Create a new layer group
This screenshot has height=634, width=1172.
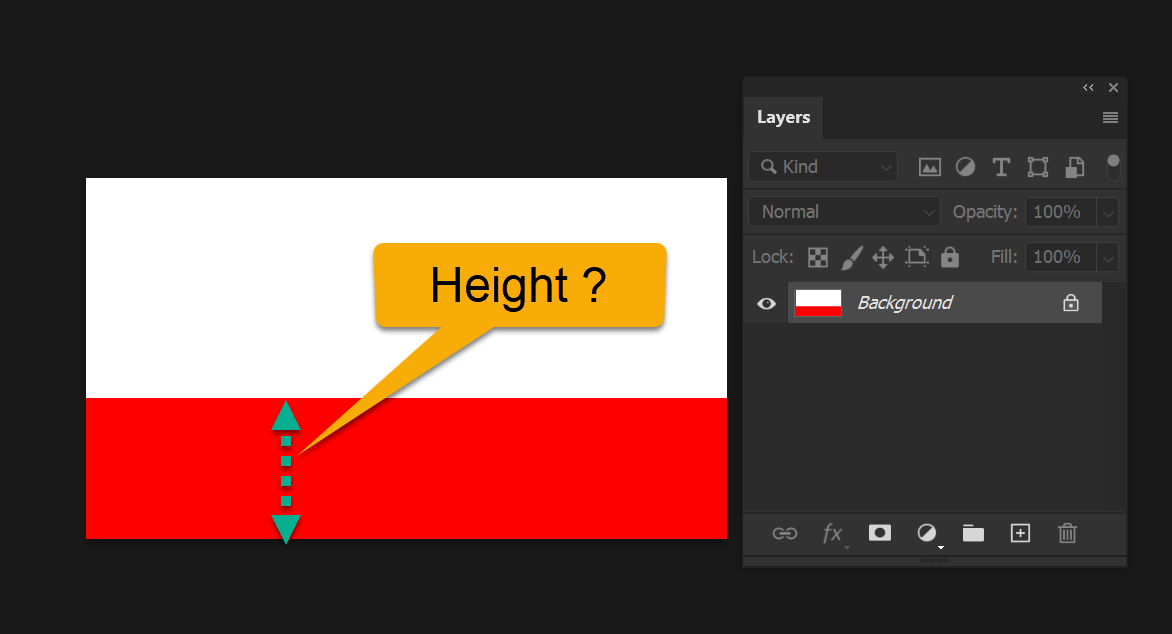tap(973, 533)
